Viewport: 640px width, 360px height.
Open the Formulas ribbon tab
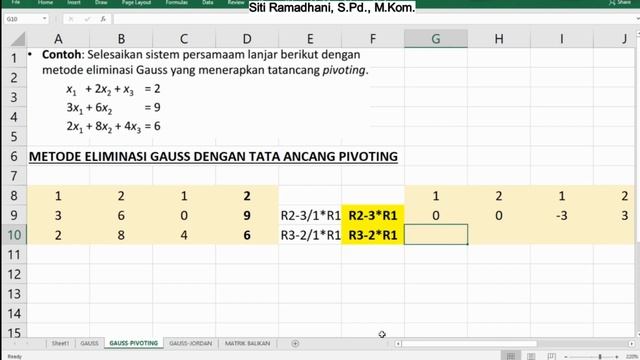[x=177, y=2]
